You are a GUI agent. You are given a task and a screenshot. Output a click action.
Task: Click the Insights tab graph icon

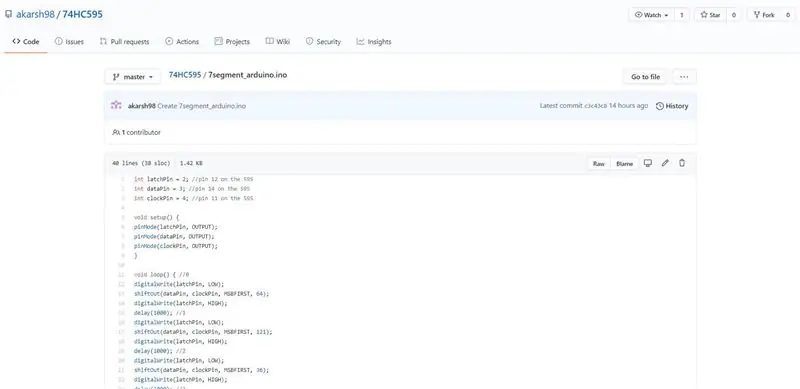360,41
